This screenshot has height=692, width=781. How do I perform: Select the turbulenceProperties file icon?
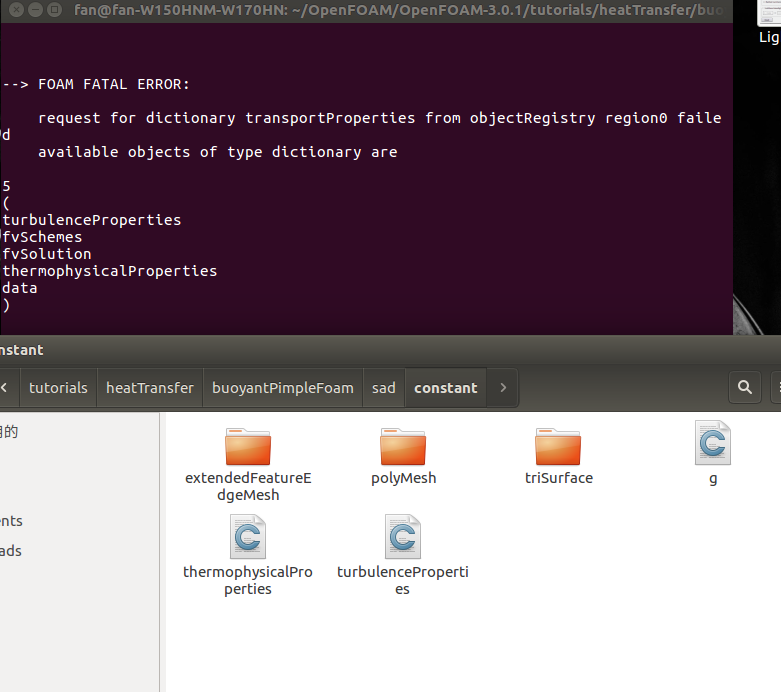coord(402,537)
